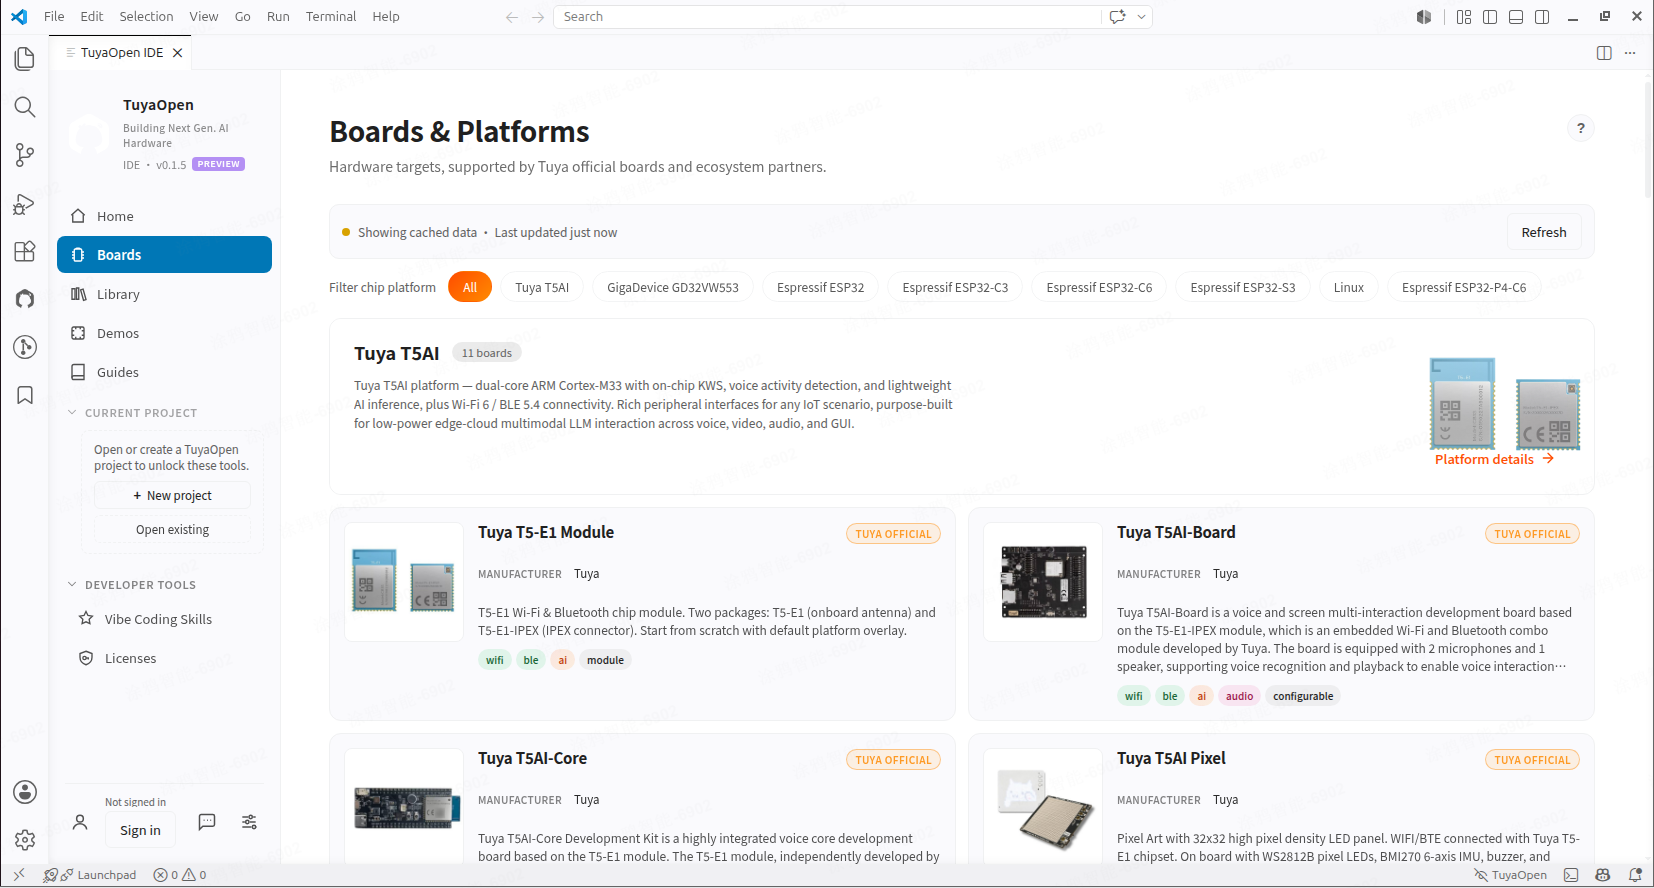Screen dimensions: 1654x888
Task: Follow the Platform details link
Action: coord(1494,459)
